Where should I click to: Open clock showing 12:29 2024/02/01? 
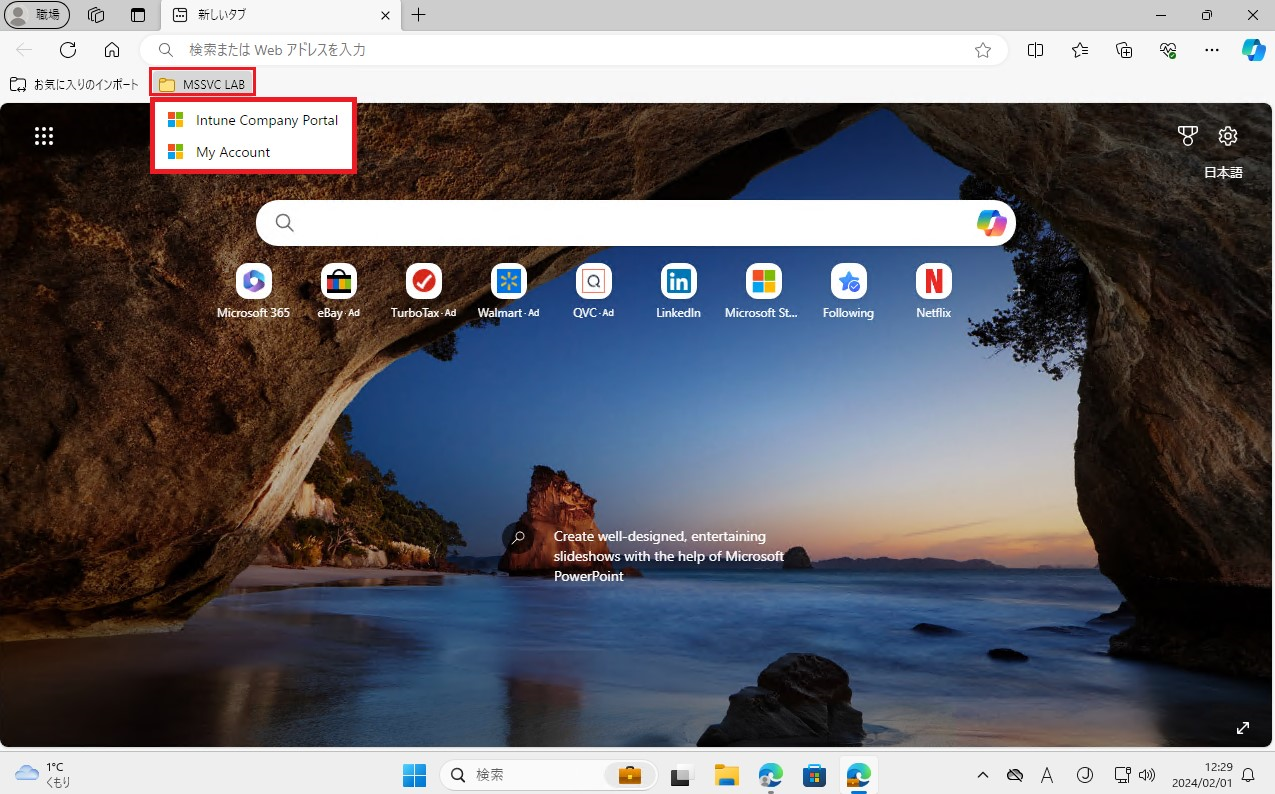tap(1203, 774)
